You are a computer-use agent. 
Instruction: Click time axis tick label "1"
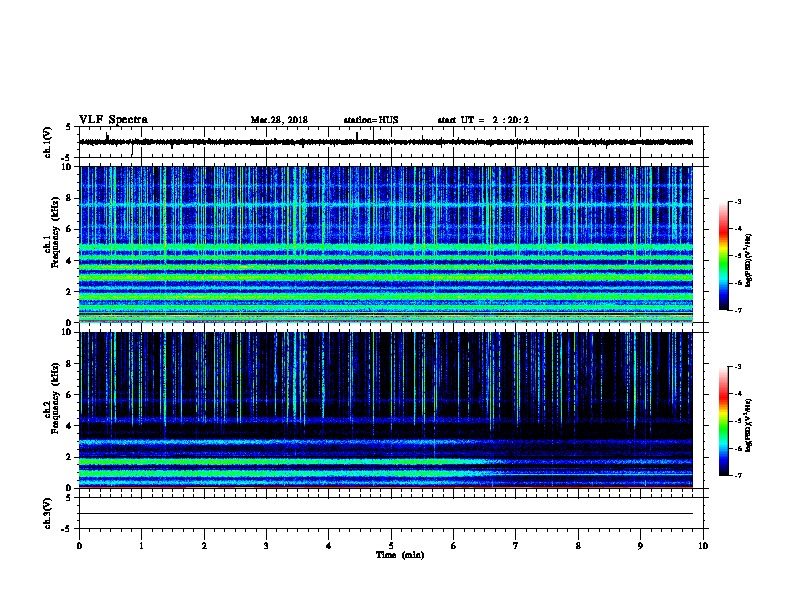[141, 546]
